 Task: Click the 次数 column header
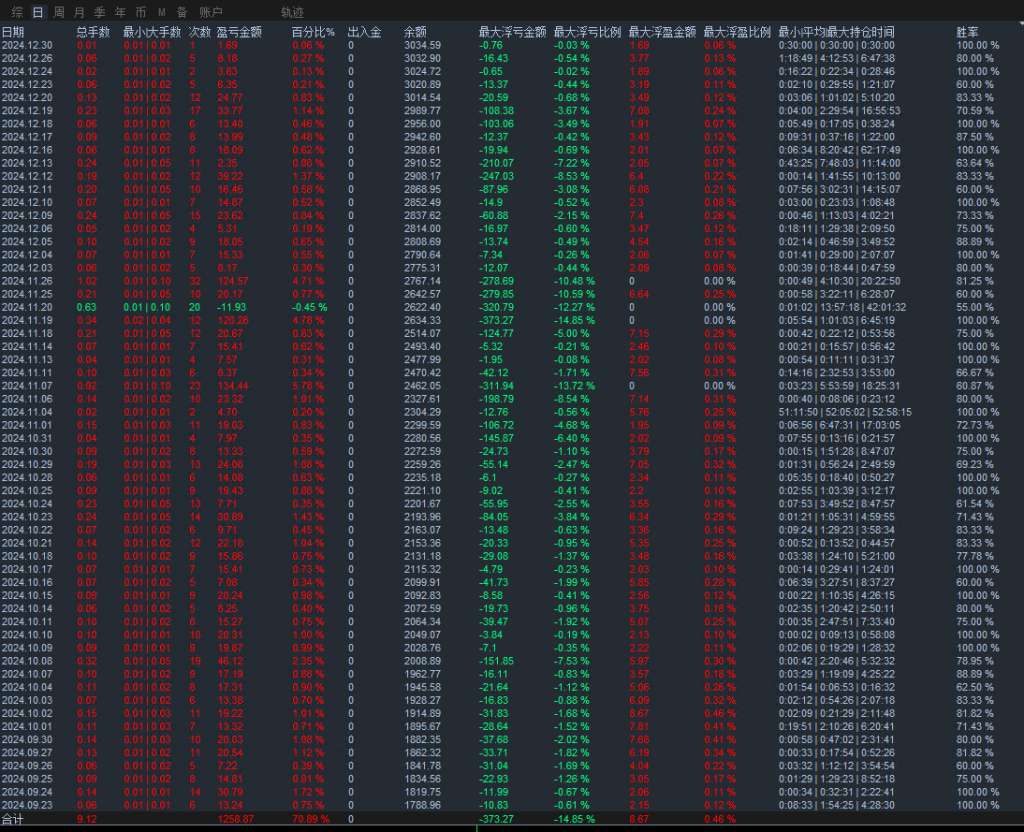coord(199,32)
